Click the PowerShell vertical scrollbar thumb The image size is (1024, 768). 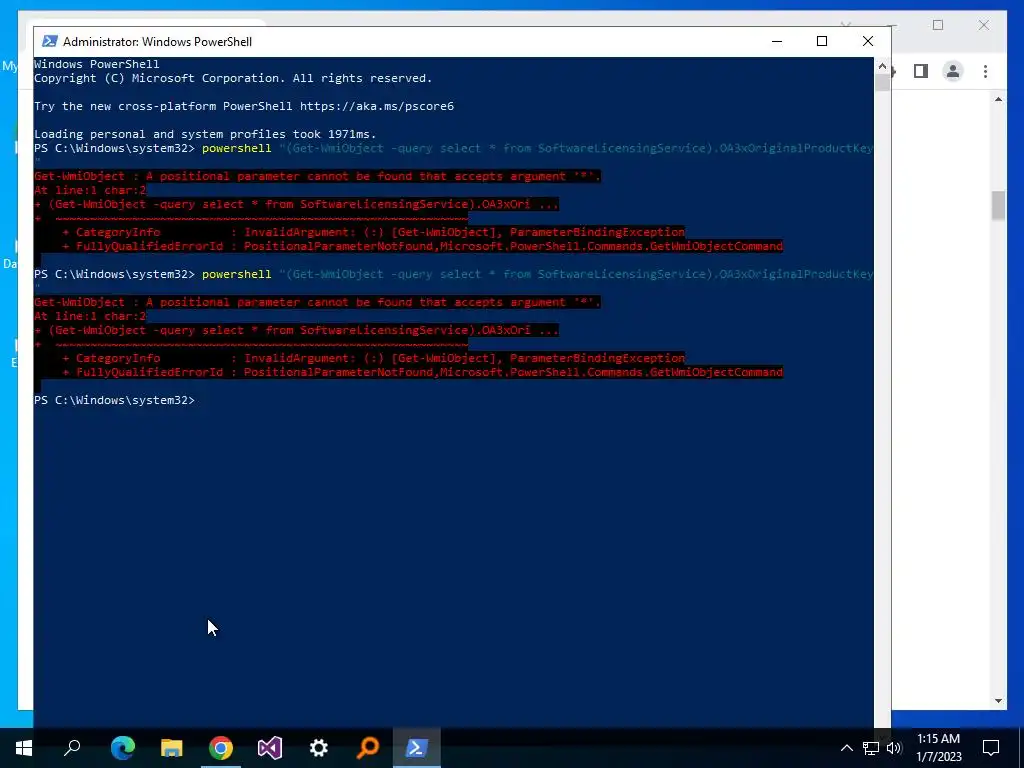click(882, 83)
